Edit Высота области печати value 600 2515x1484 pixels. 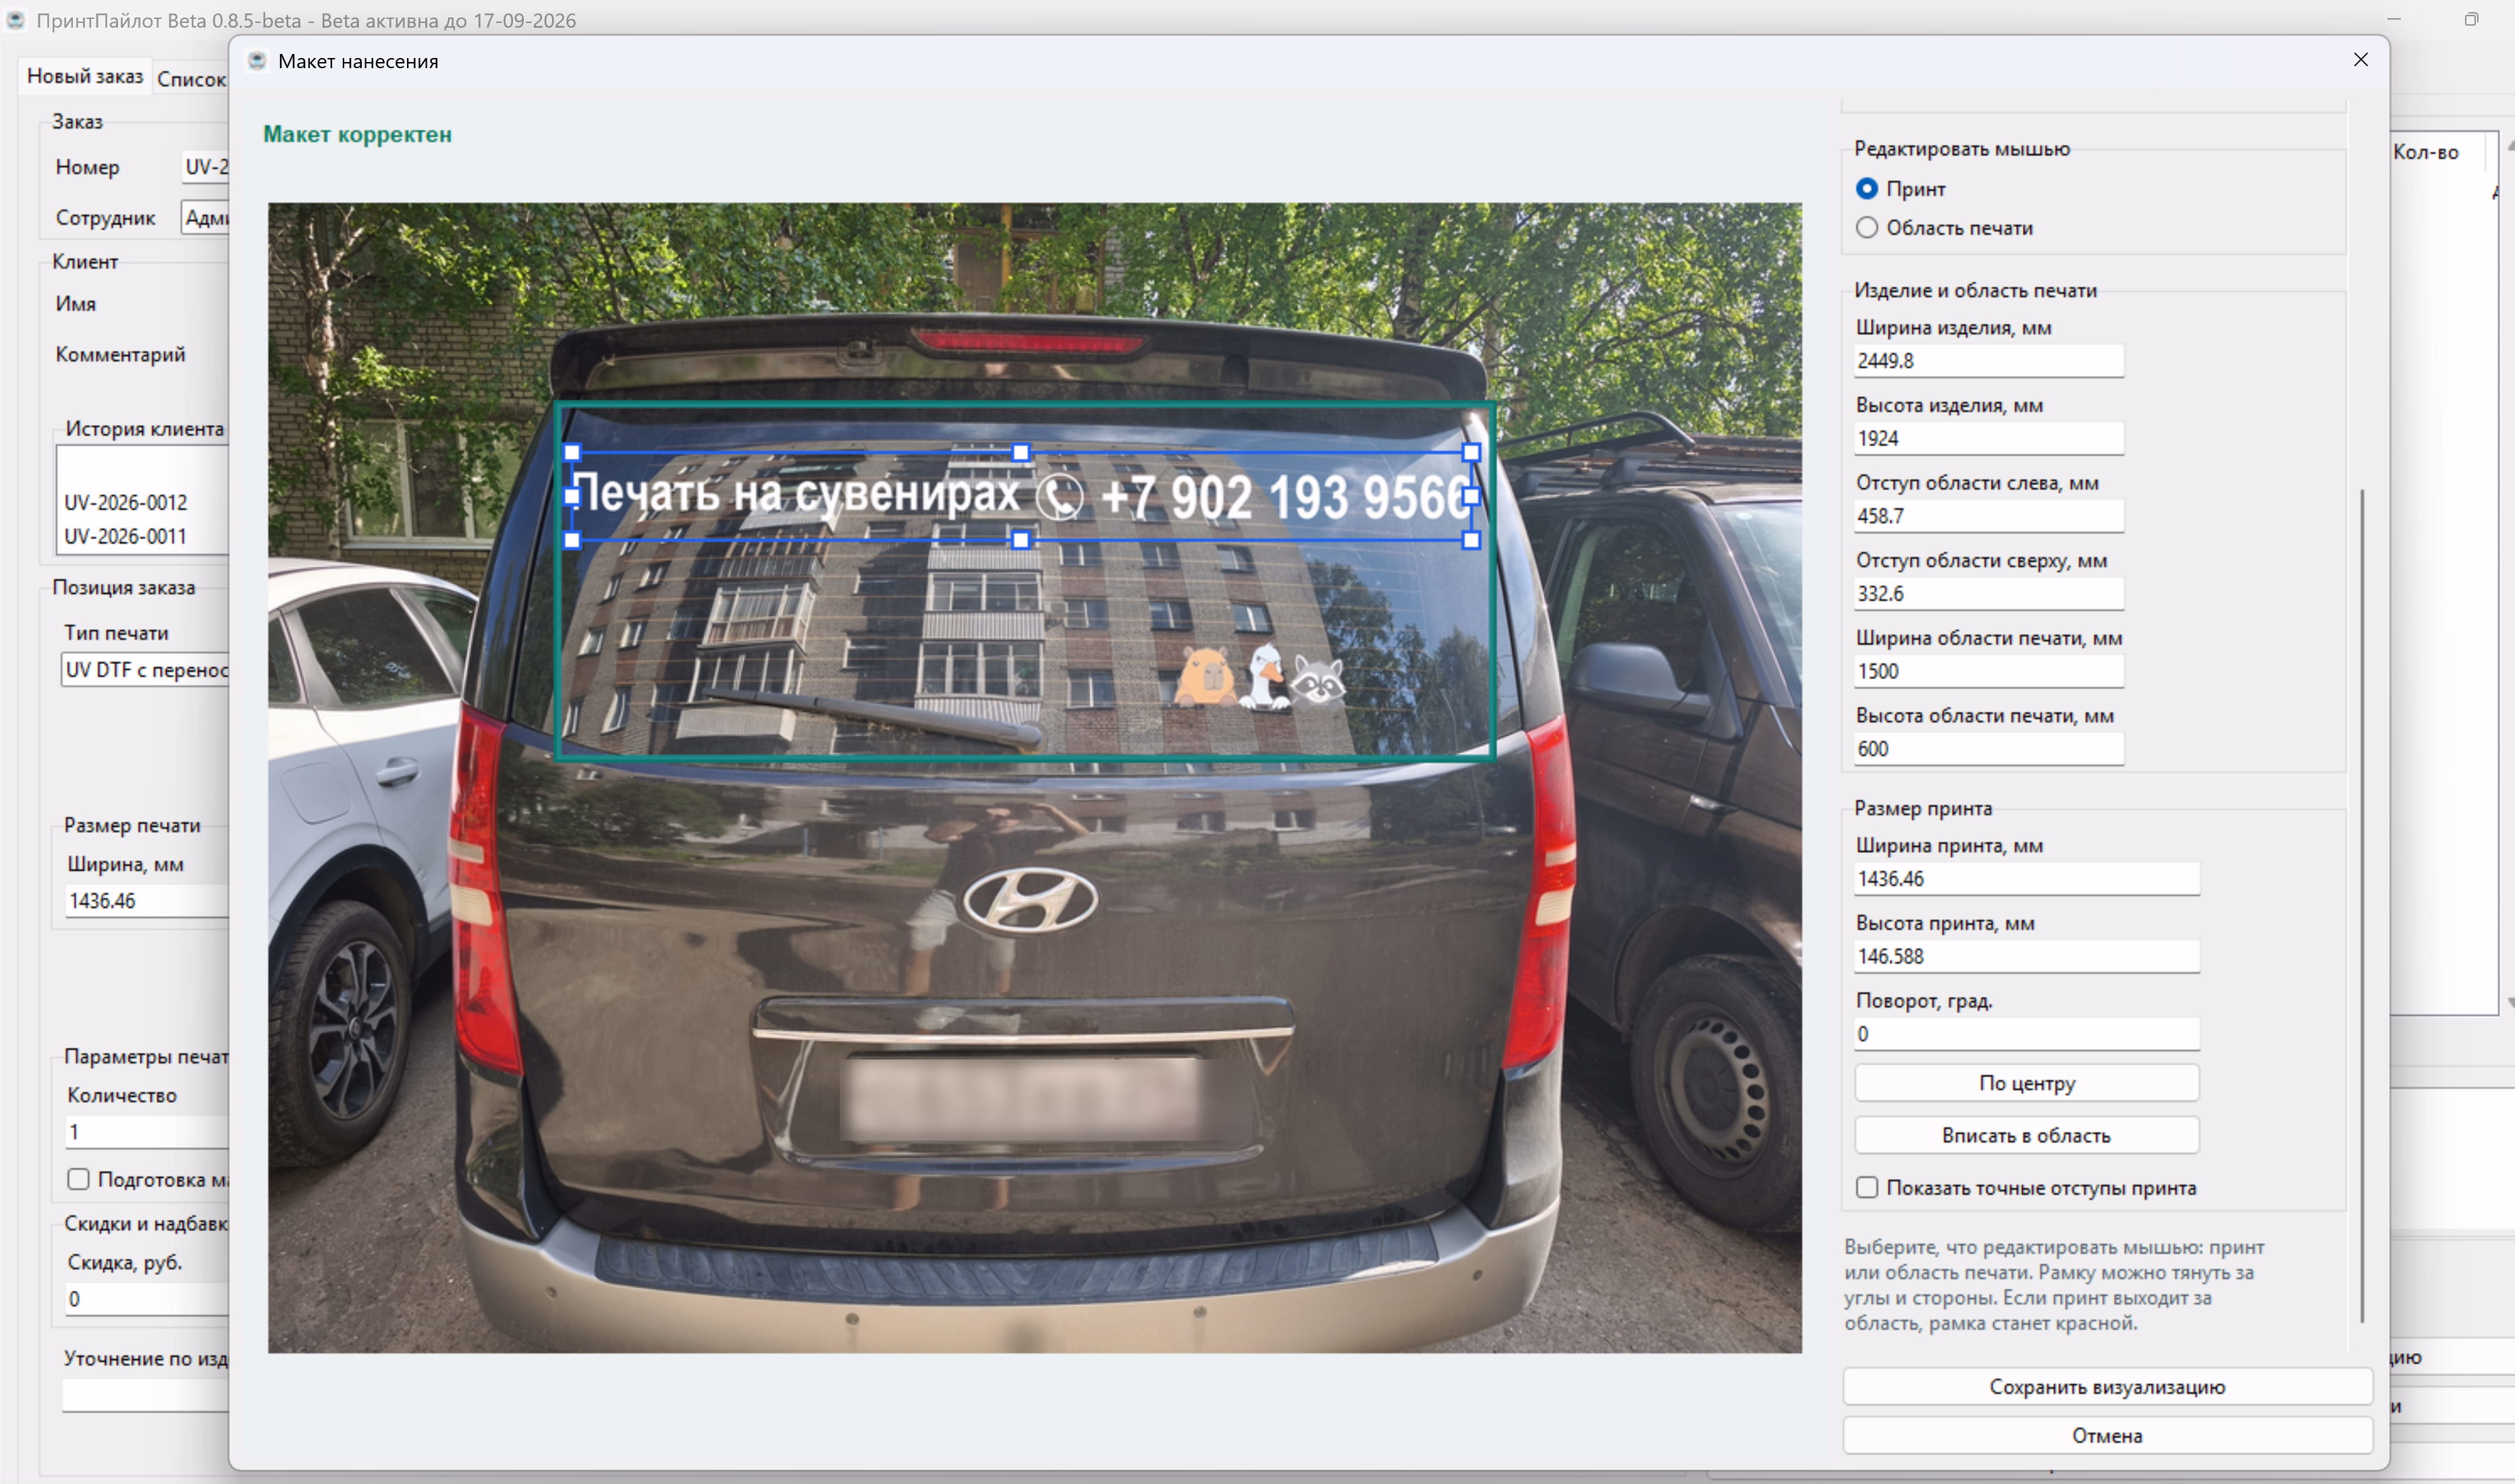1988,749
